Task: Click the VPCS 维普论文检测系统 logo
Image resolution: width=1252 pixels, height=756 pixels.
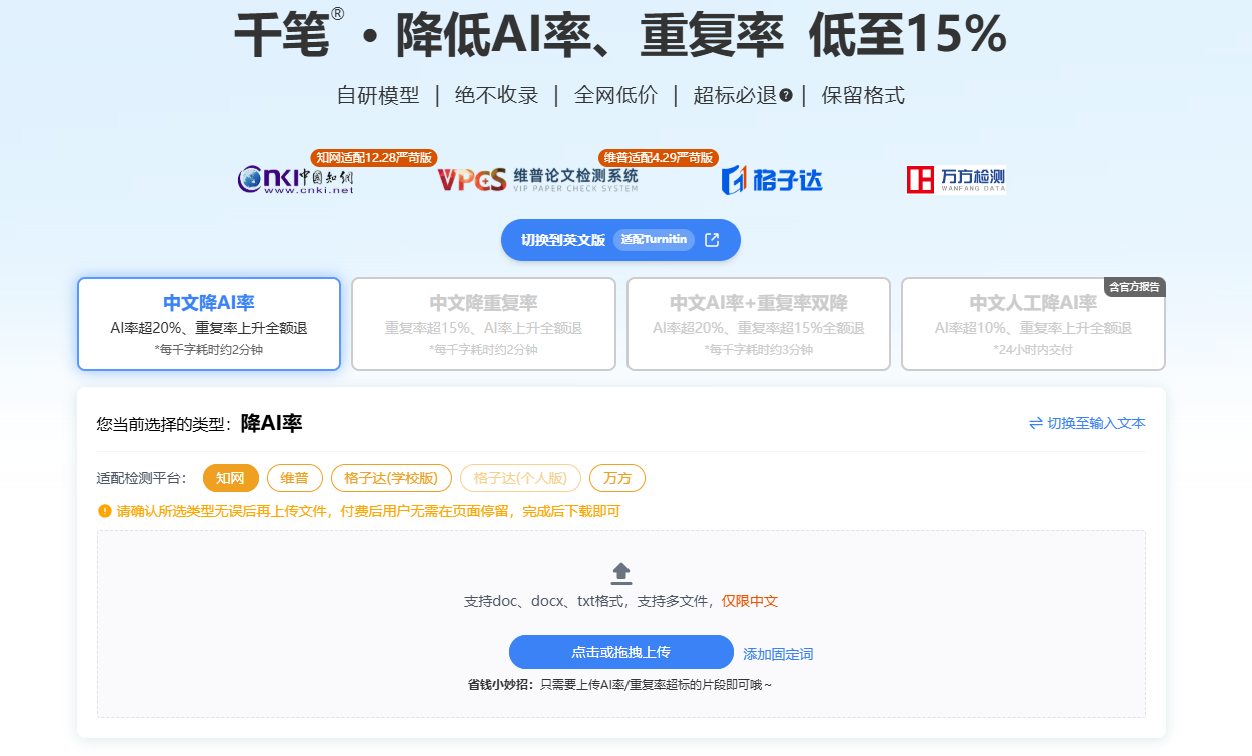Action: point(537,180)
